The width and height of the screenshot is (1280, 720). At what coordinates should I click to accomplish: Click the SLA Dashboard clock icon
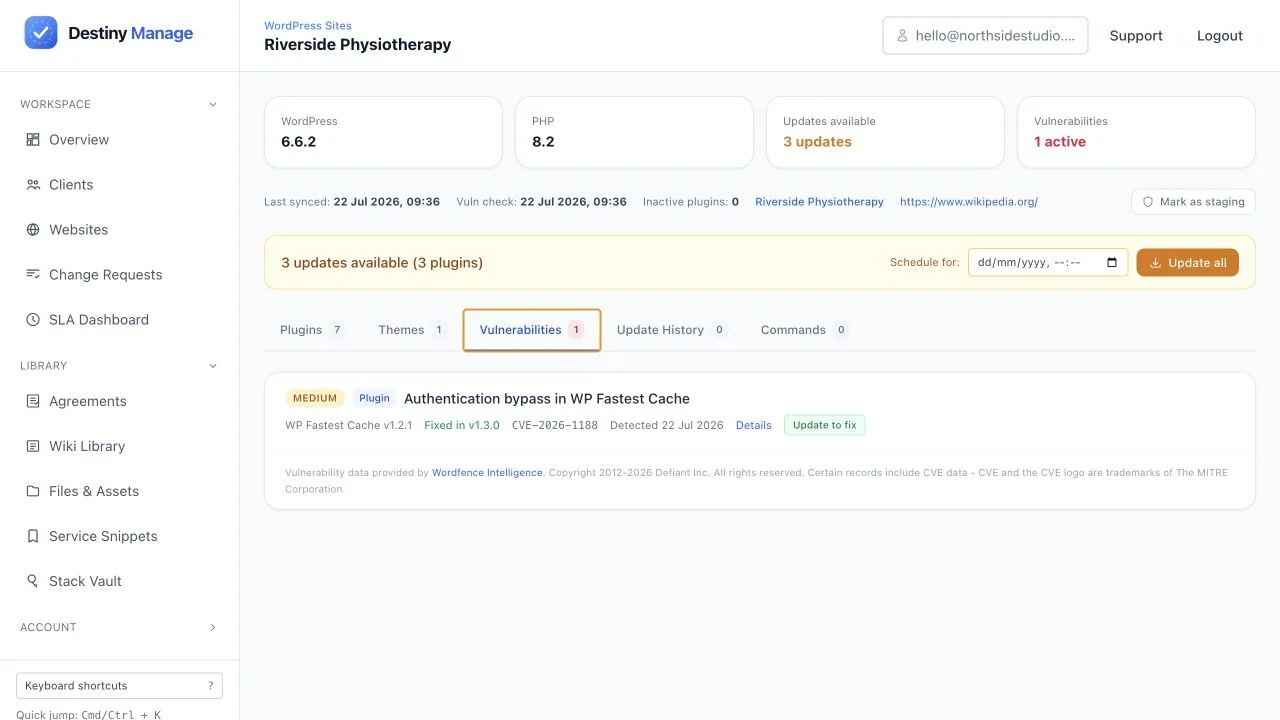point(33,320)
